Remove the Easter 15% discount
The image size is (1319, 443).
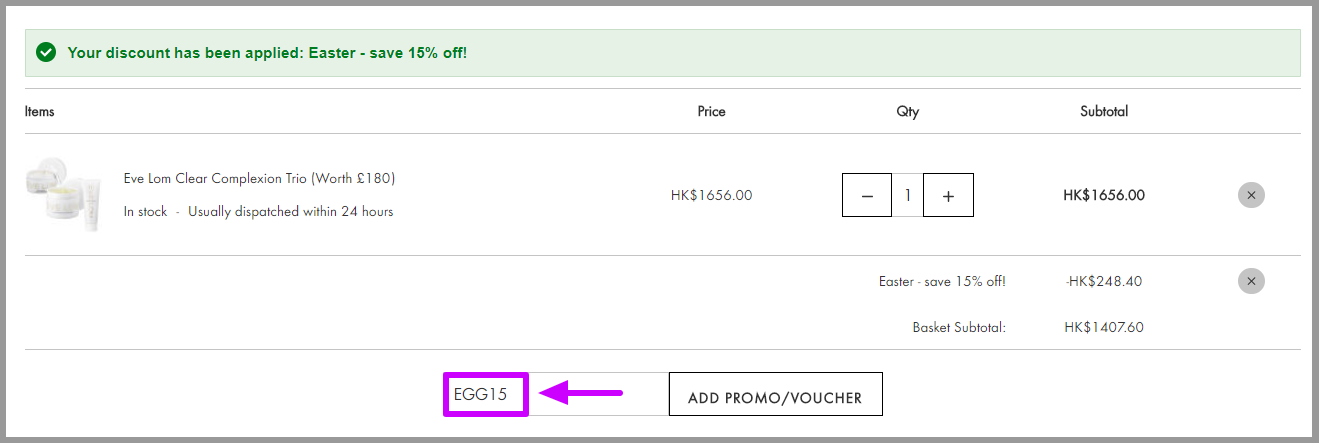click(x=1251, y=281)
